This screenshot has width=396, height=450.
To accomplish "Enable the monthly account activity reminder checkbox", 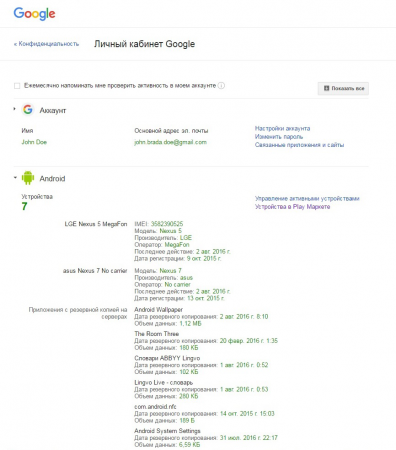I will (x=17, y=86).
